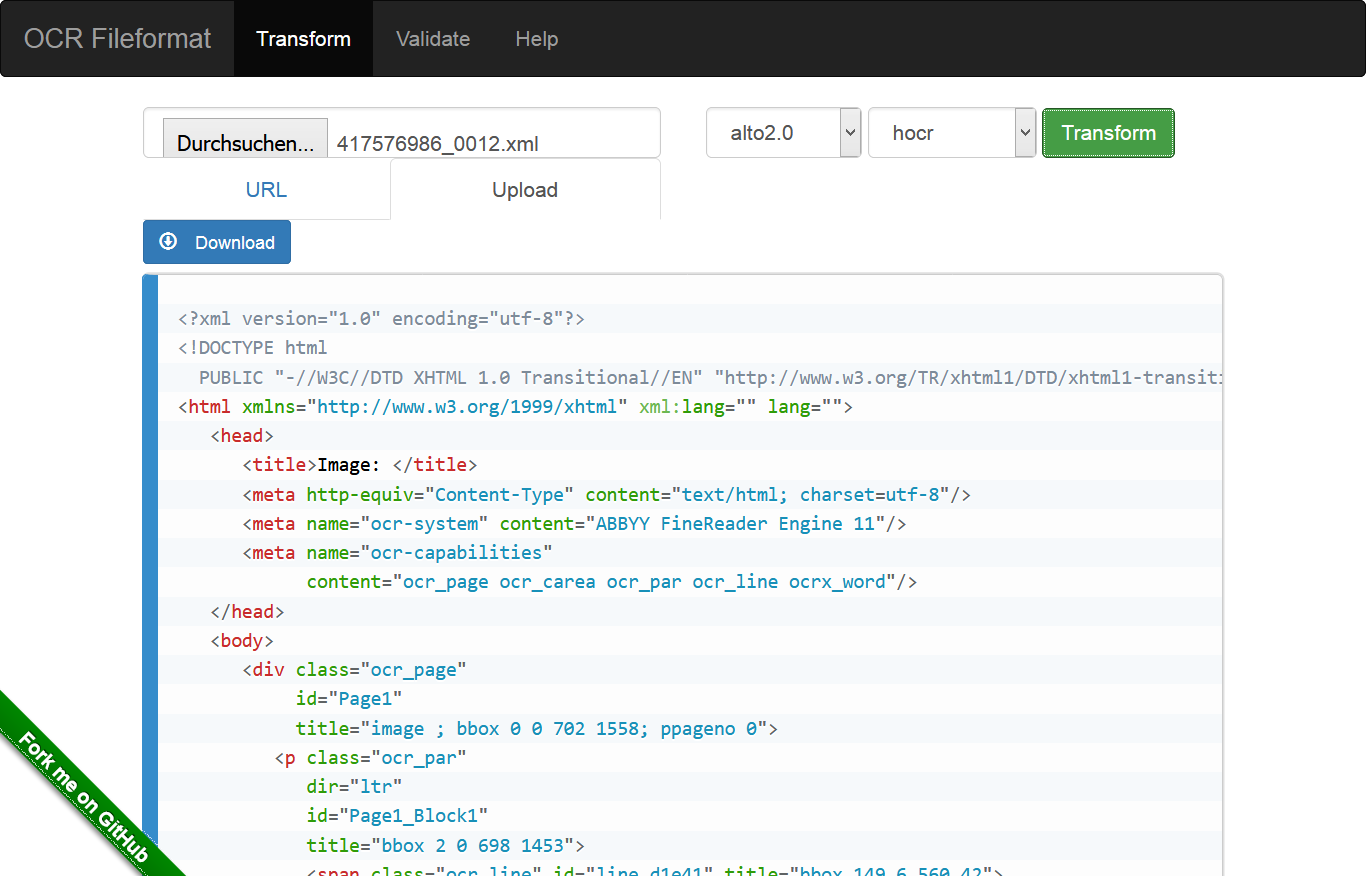Click the title Image tag line
The height and width of the screenshot is (876, 1366).
click(x=360, y=465)
